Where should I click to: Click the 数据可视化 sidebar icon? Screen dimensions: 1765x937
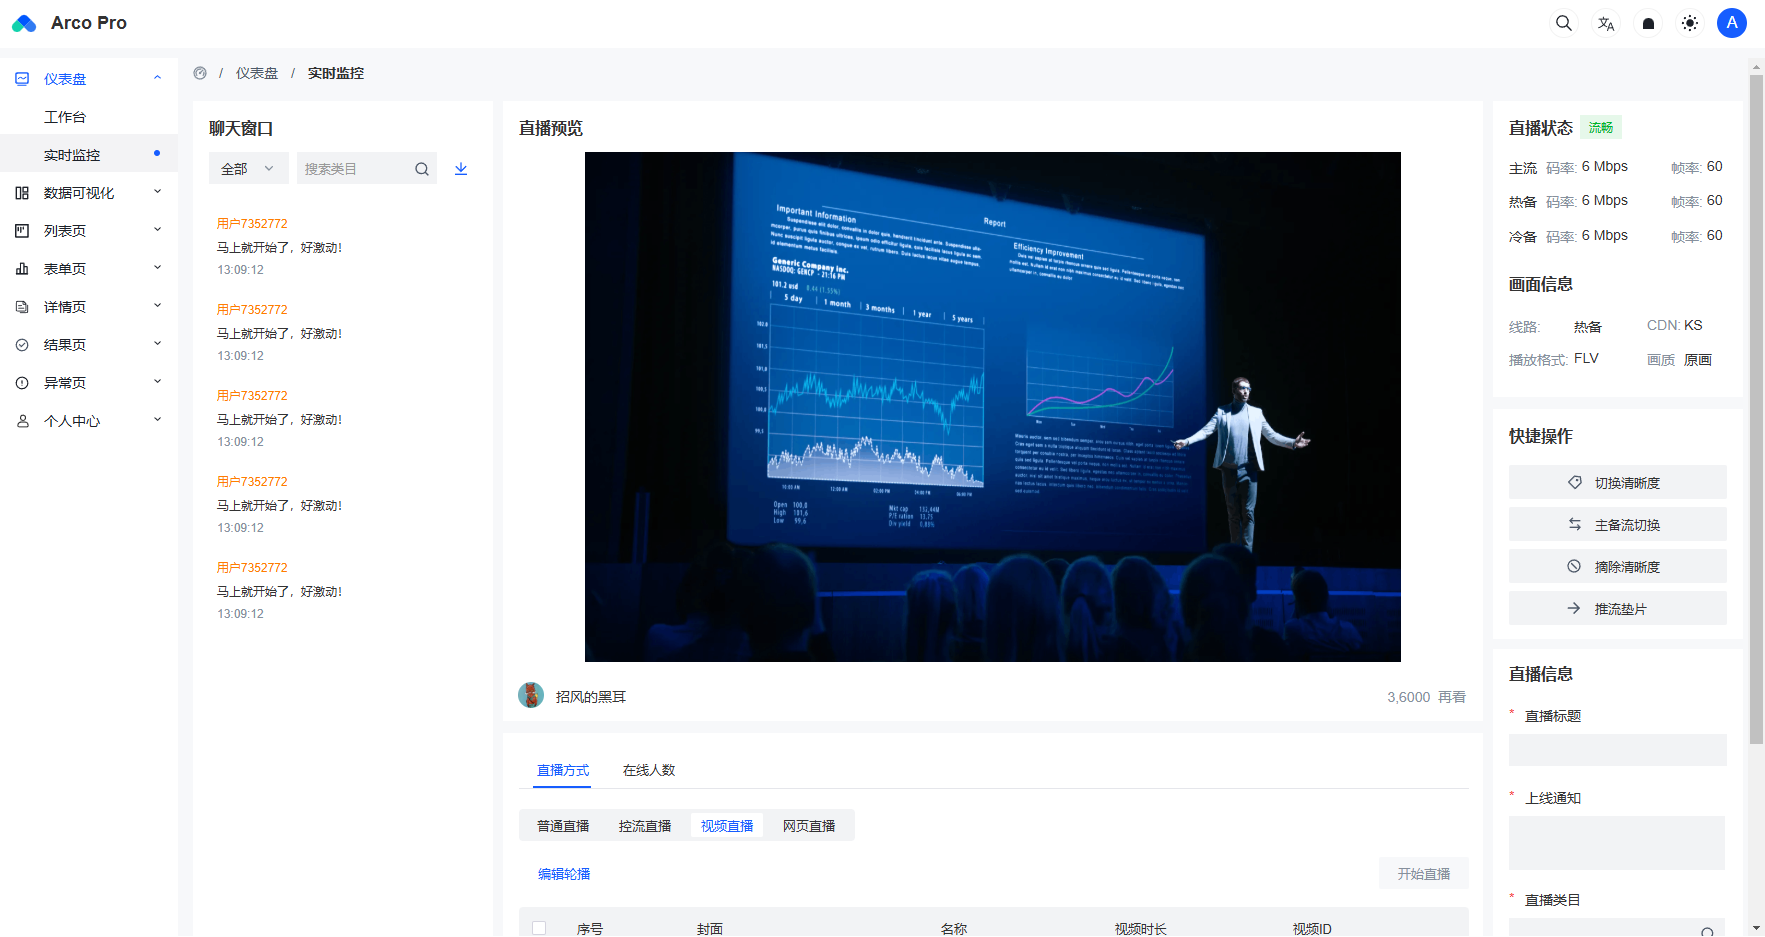pyautogui.click(x=22, y=193)
